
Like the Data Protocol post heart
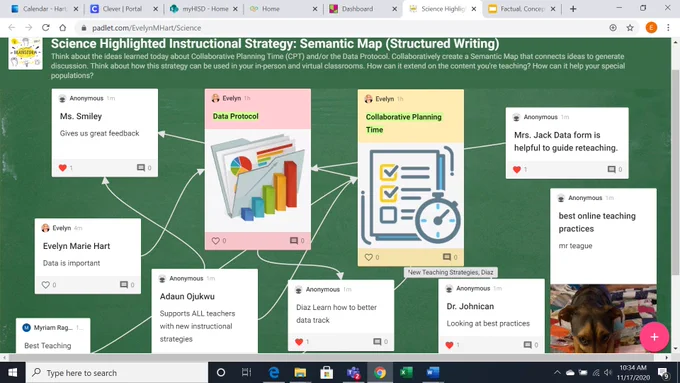click(x=216, y=240)
